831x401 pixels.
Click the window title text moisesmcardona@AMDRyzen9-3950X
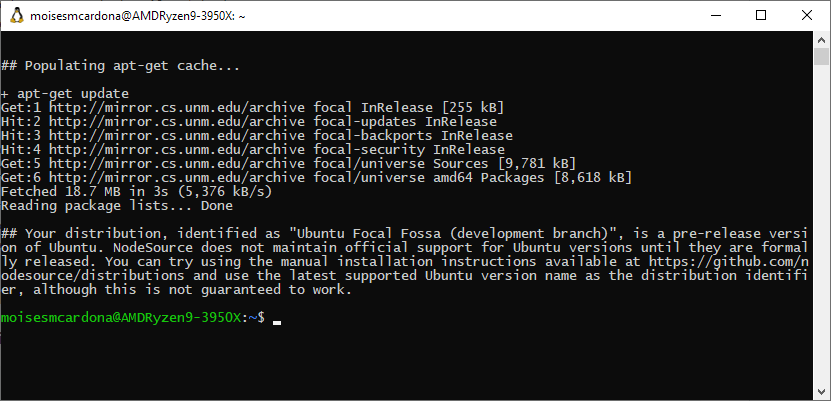[140, 16]
